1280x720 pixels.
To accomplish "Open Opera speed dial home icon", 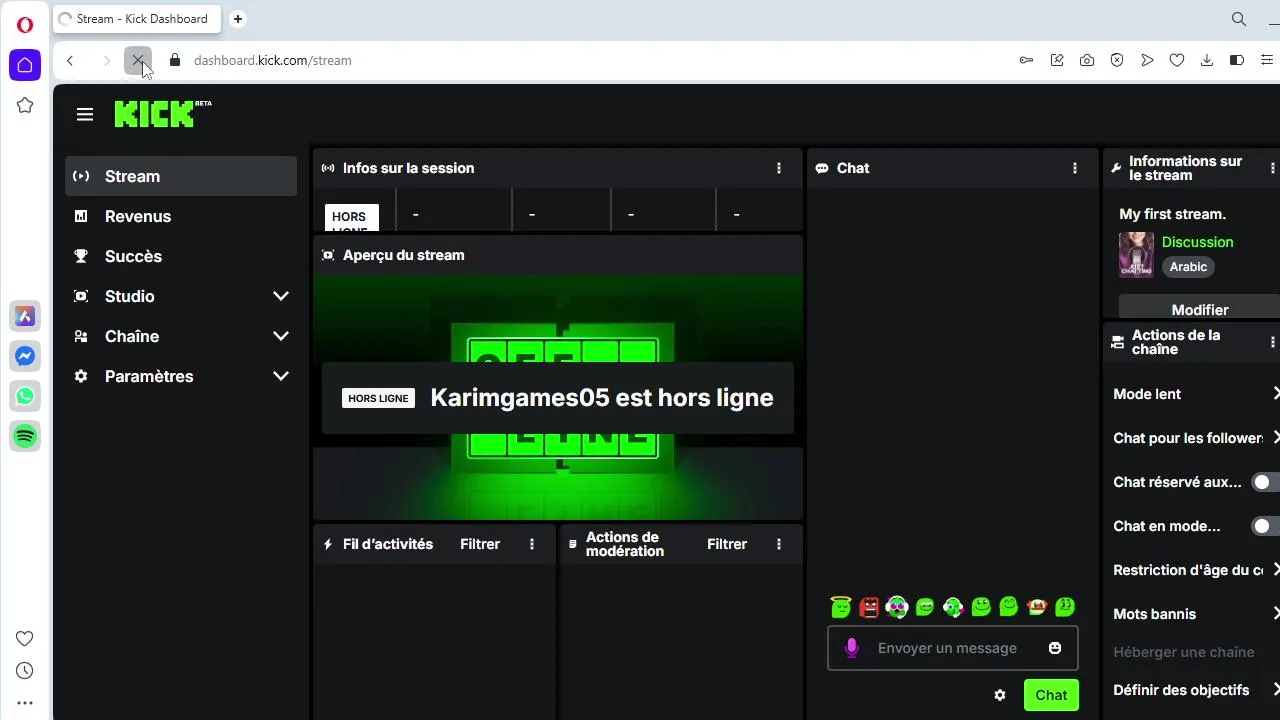I will click(25, 65).
